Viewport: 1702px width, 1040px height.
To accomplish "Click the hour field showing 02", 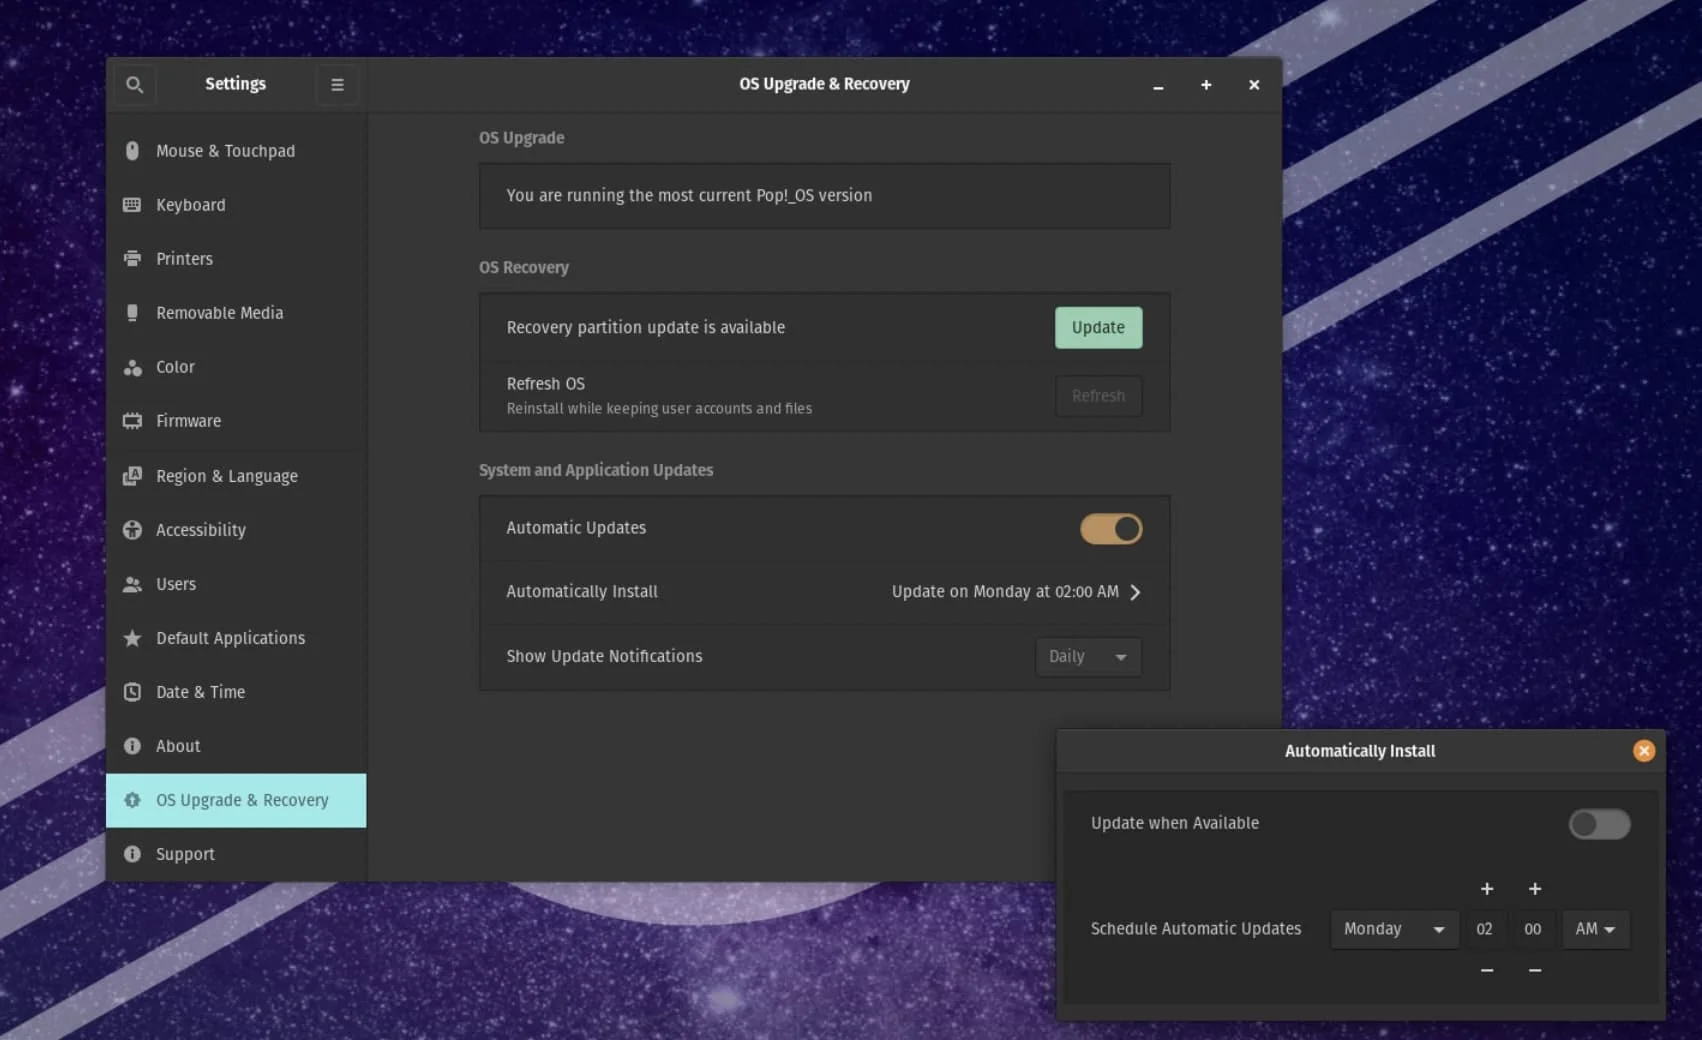I will pyautogui.click(x=1485, y=929).
